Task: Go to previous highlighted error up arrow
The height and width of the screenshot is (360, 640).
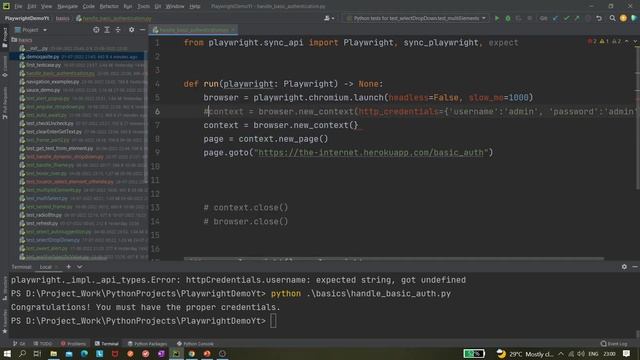Action: coord(627,41)
